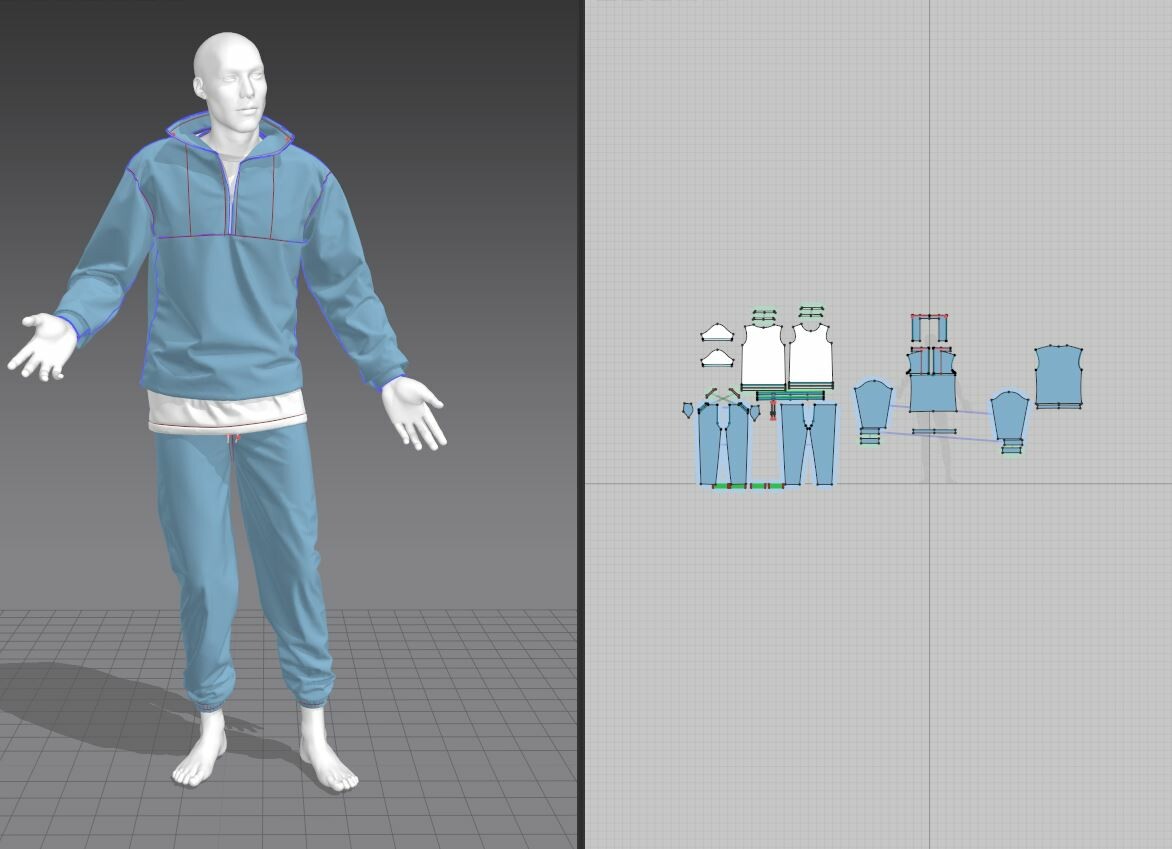1172x849 pixels.
Task: Click the left white tank top pattern piece
Action: (x=763, y=355)
